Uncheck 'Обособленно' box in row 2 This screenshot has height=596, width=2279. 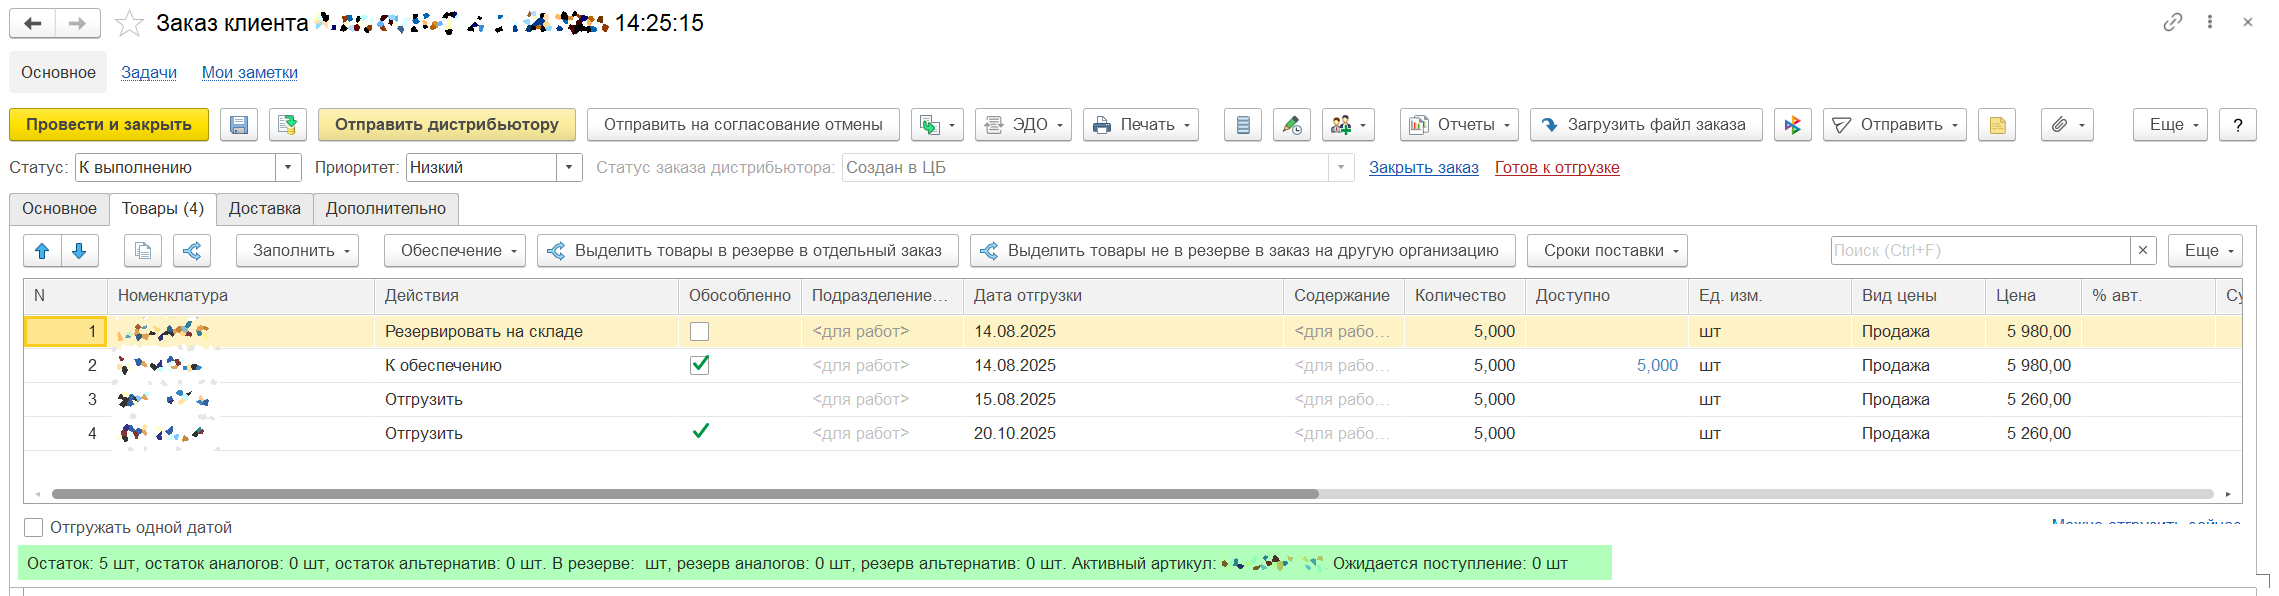point(700,365)
